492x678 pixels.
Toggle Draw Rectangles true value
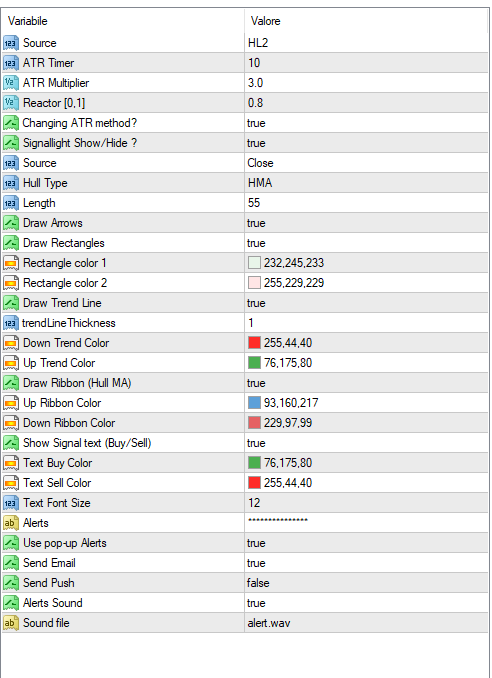[x=256, y=243]
